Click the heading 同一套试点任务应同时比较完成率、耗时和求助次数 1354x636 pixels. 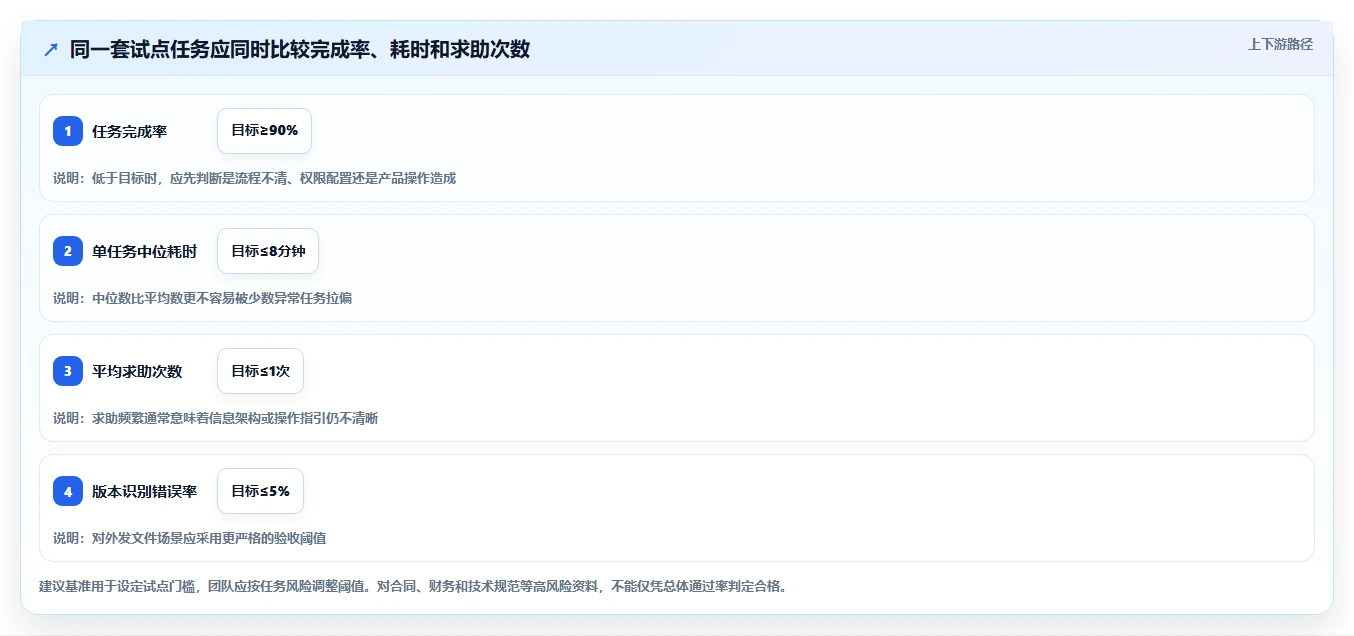(x=300, y=49)
